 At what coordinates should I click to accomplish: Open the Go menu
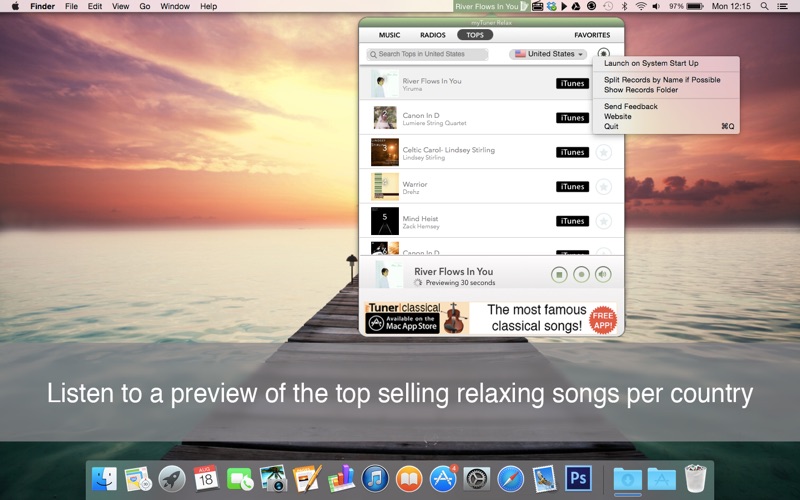tap(145, 6)
